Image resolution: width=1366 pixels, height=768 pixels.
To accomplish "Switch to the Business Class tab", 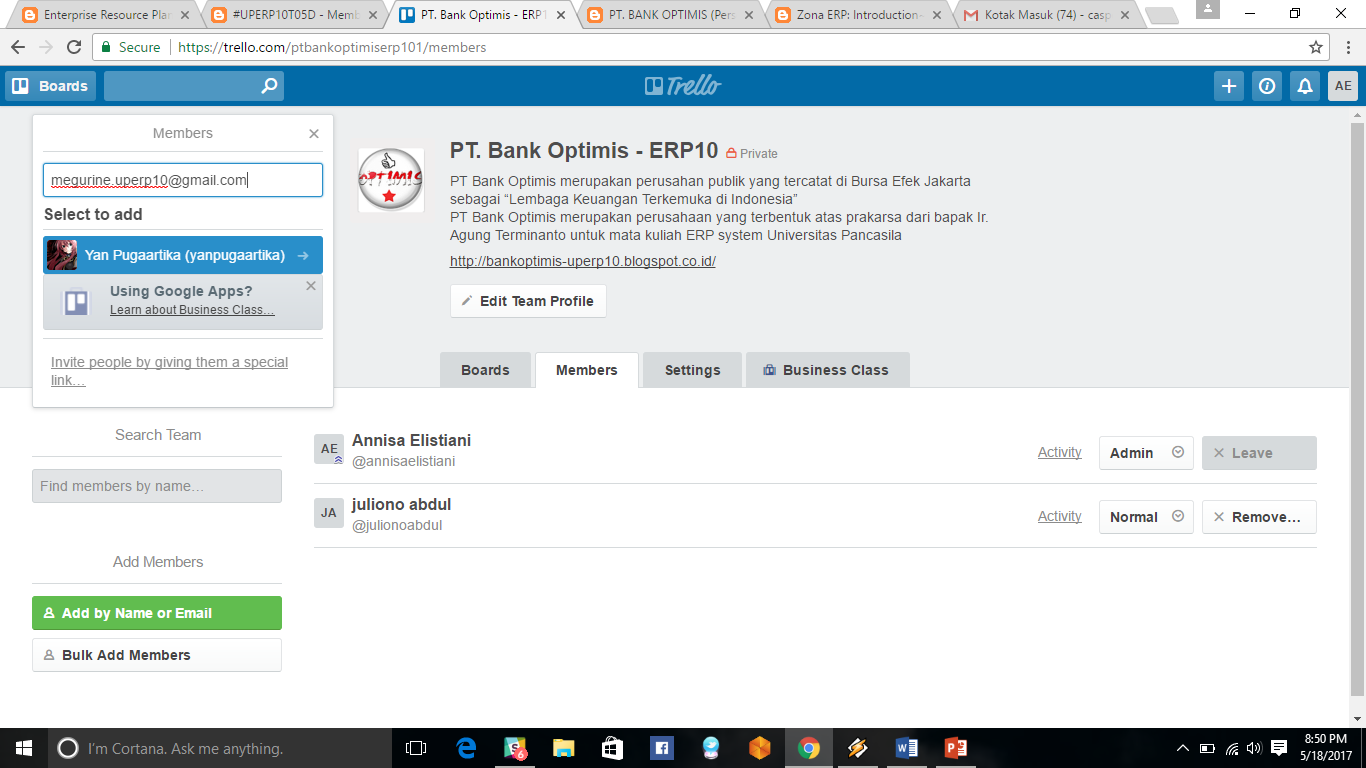I will tap(827, 370).
